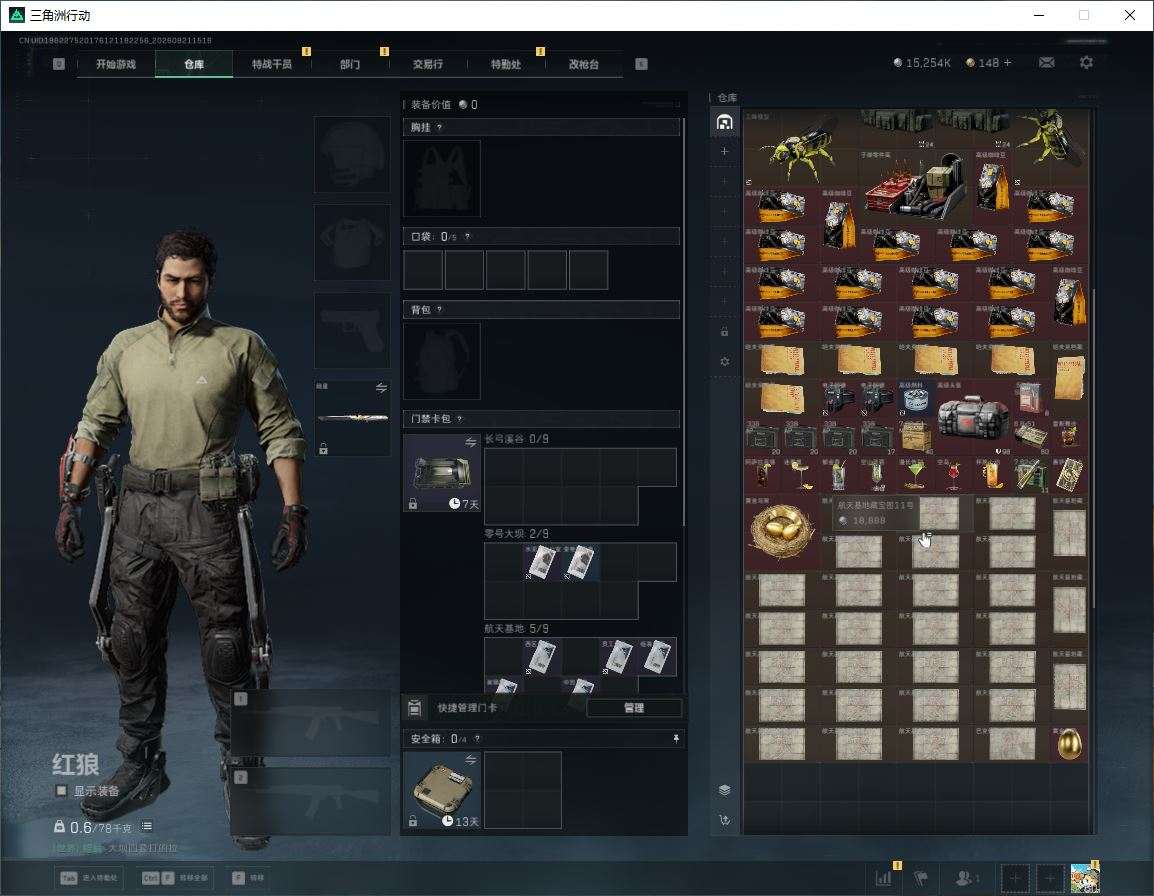Click the empty helmet slot
This screenshot has width=1154, height=896.
[353, 155]
